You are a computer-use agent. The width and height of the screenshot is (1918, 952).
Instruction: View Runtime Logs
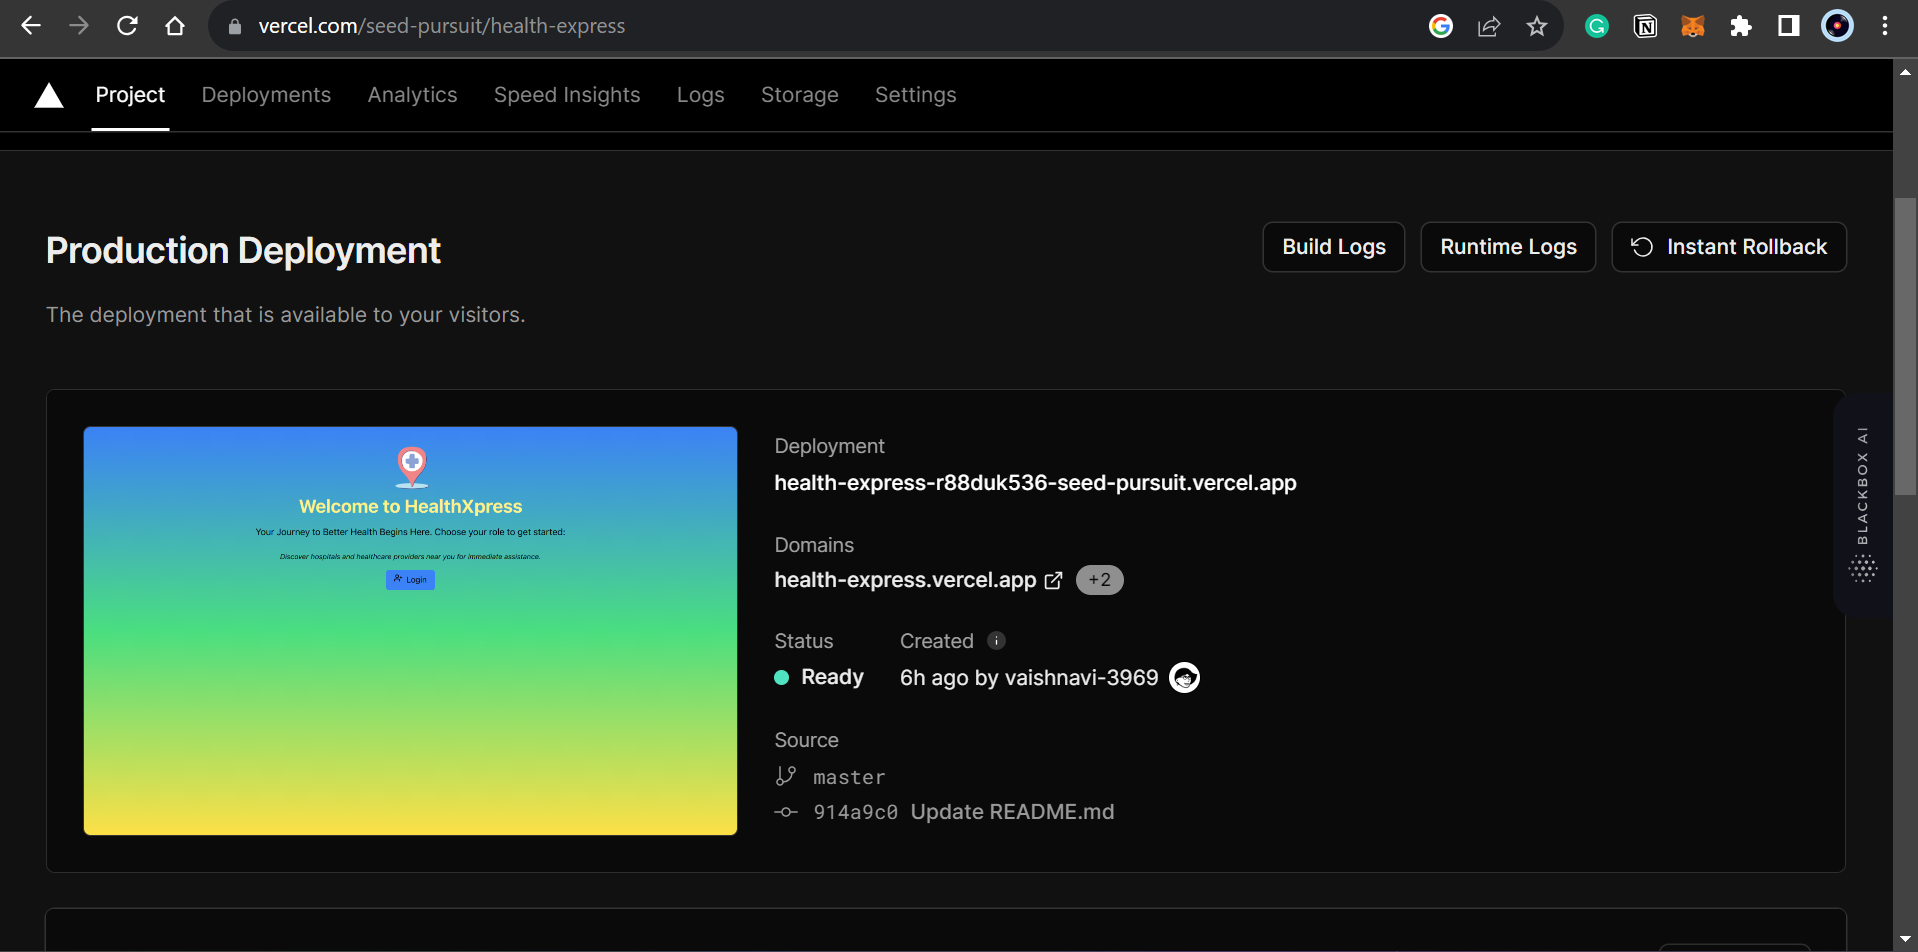coord(1508,247)
